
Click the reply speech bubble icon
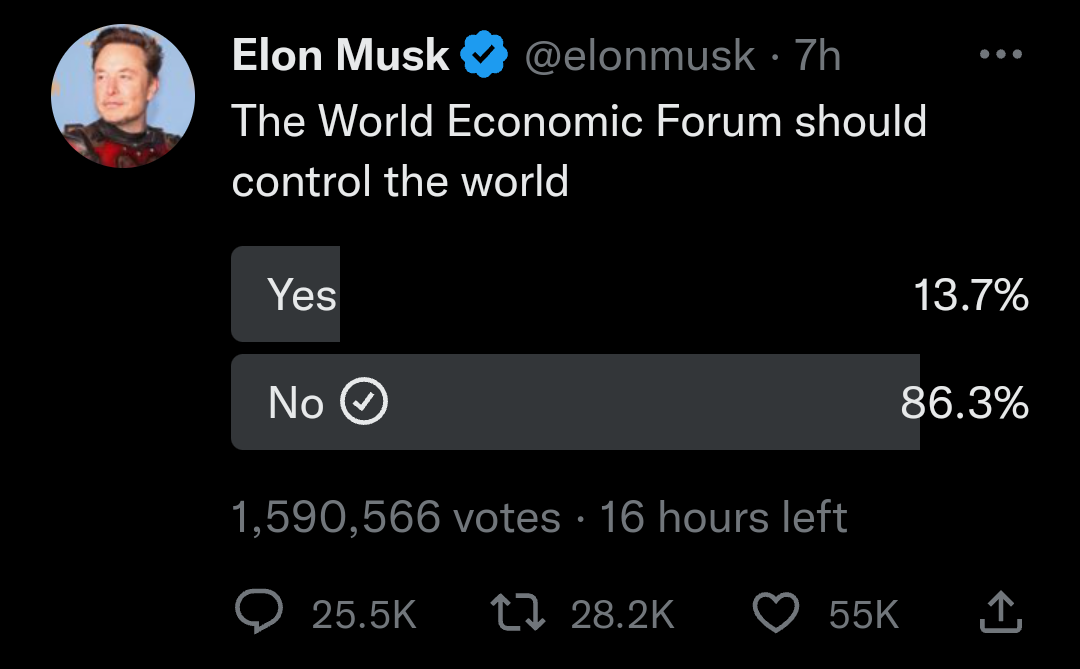coord(260,612)
